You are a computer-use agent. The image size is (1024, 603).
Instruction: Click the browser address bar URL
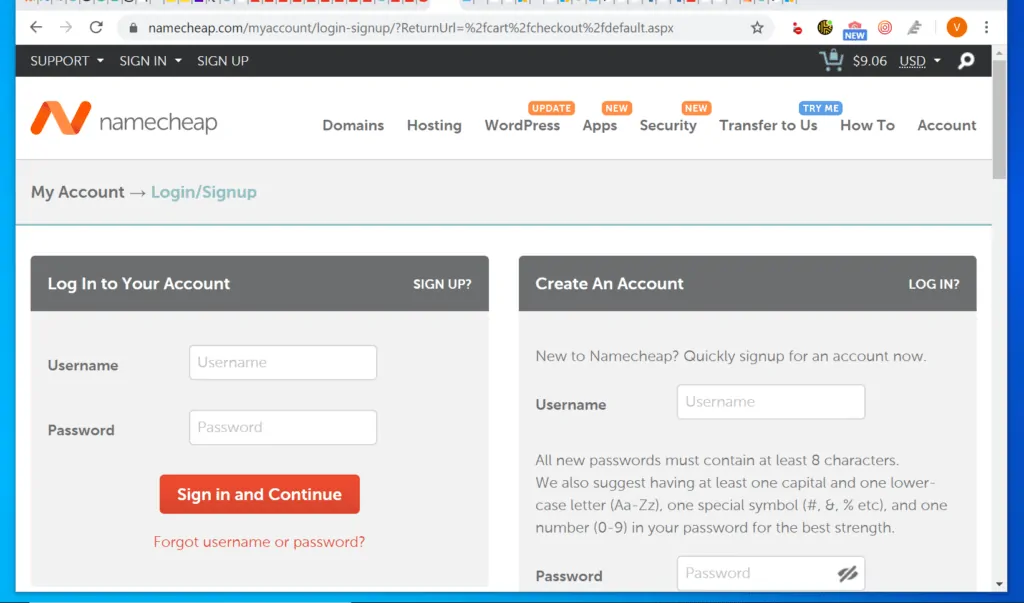click(x=411, y=28)
